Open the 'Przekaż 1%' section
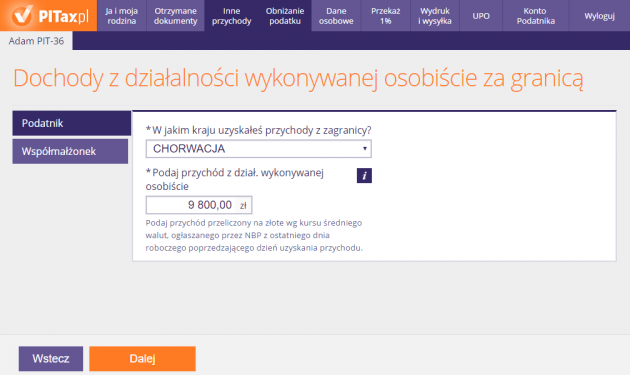Image resolution: width=630 pixels, height=375 pixels. pyautogui.click(x=386, y=16)
